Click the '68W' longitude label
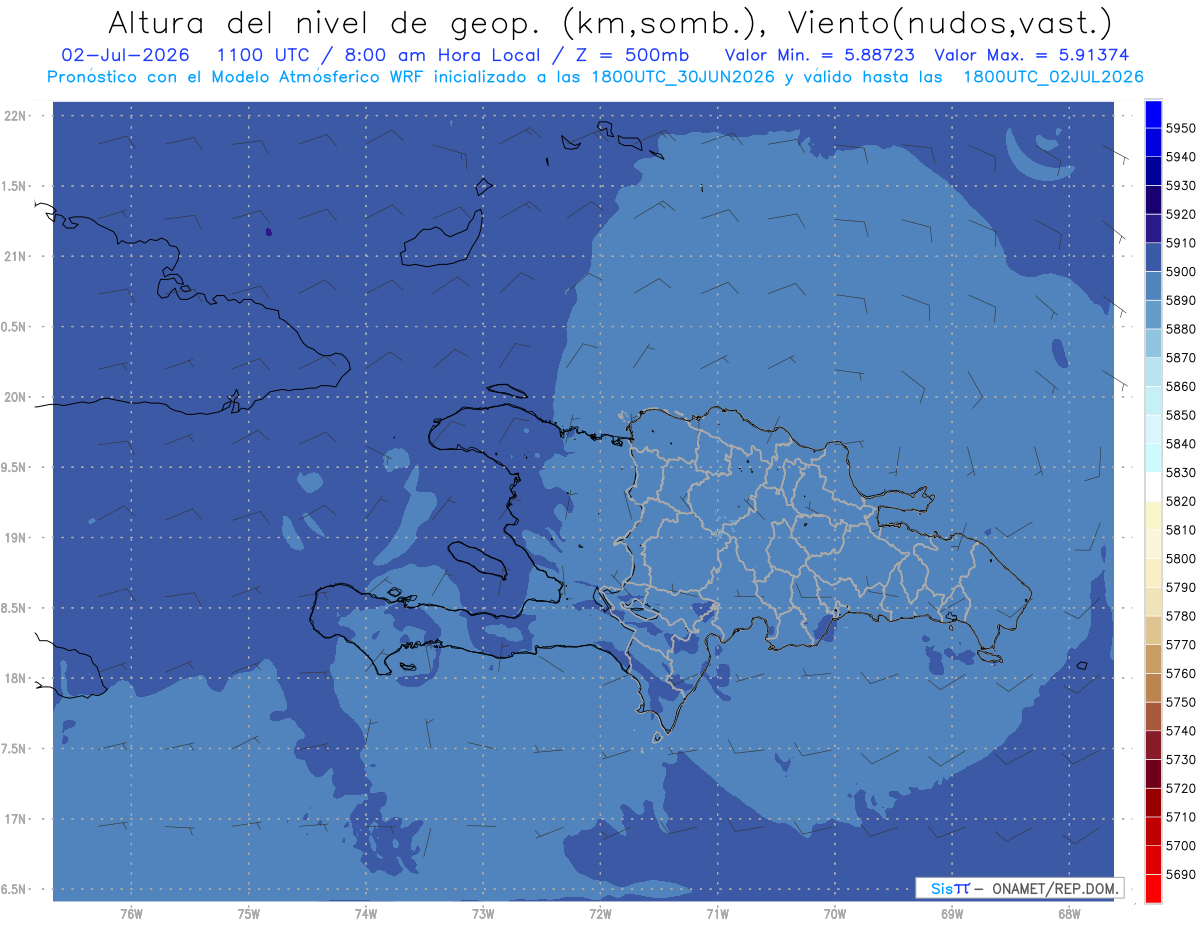The width and height of the screenshot is (1200, 927). point(1069,914)
